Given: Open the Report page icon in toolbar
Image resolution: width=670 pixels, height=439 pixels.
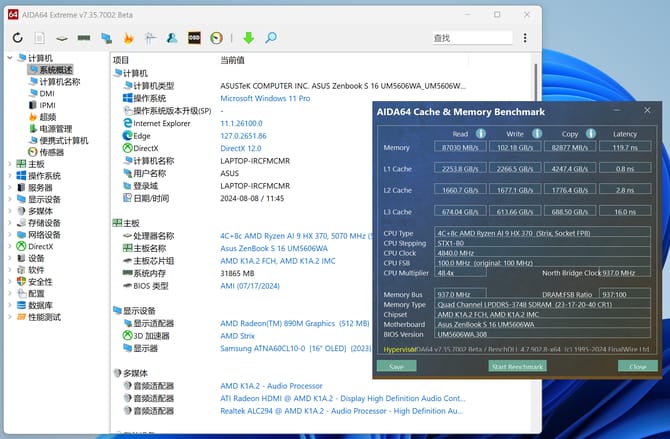Looking at the screenshot, I should pos(40,38).
